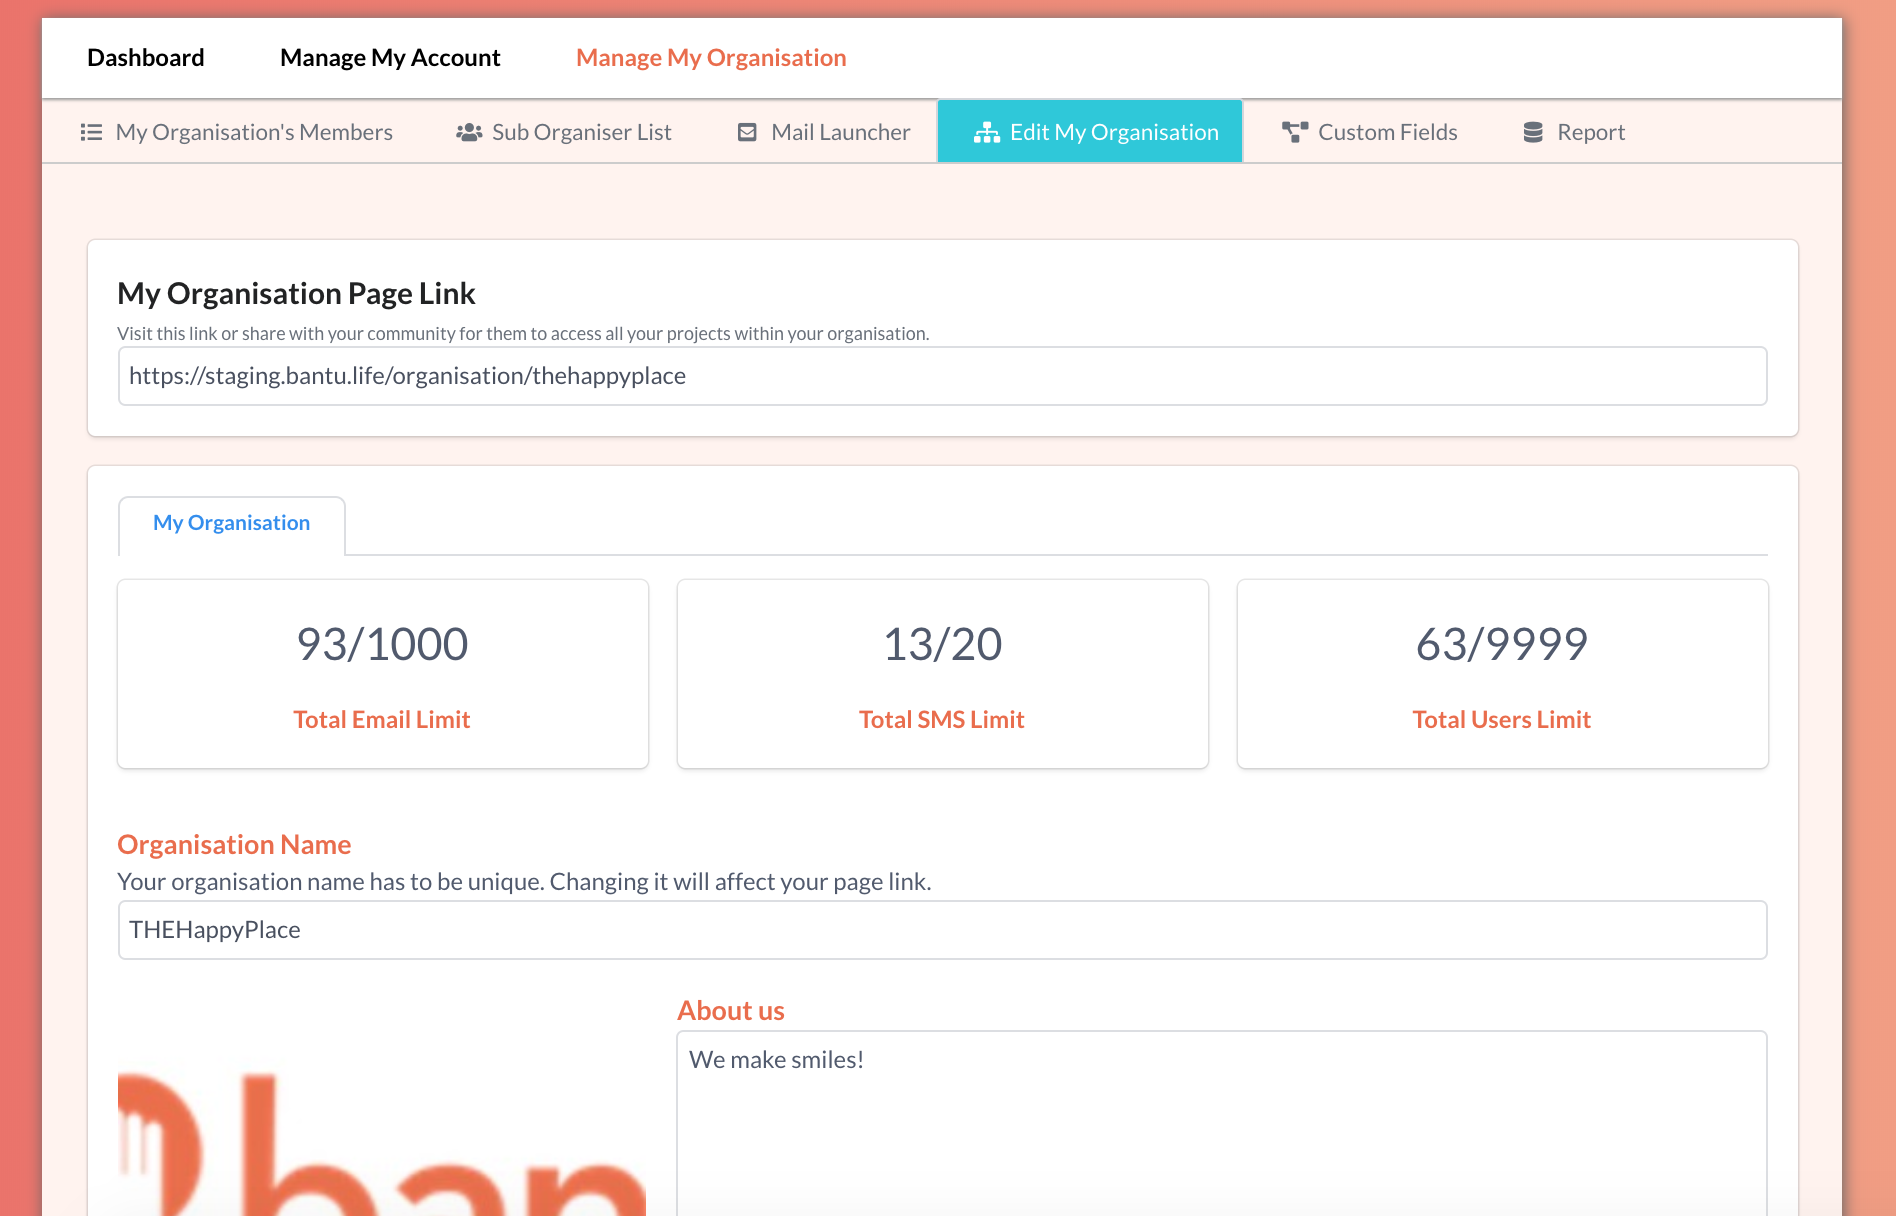Click the Report database icon
The height and width of the screenshot is (1216, 1896).
(1533, 132)
